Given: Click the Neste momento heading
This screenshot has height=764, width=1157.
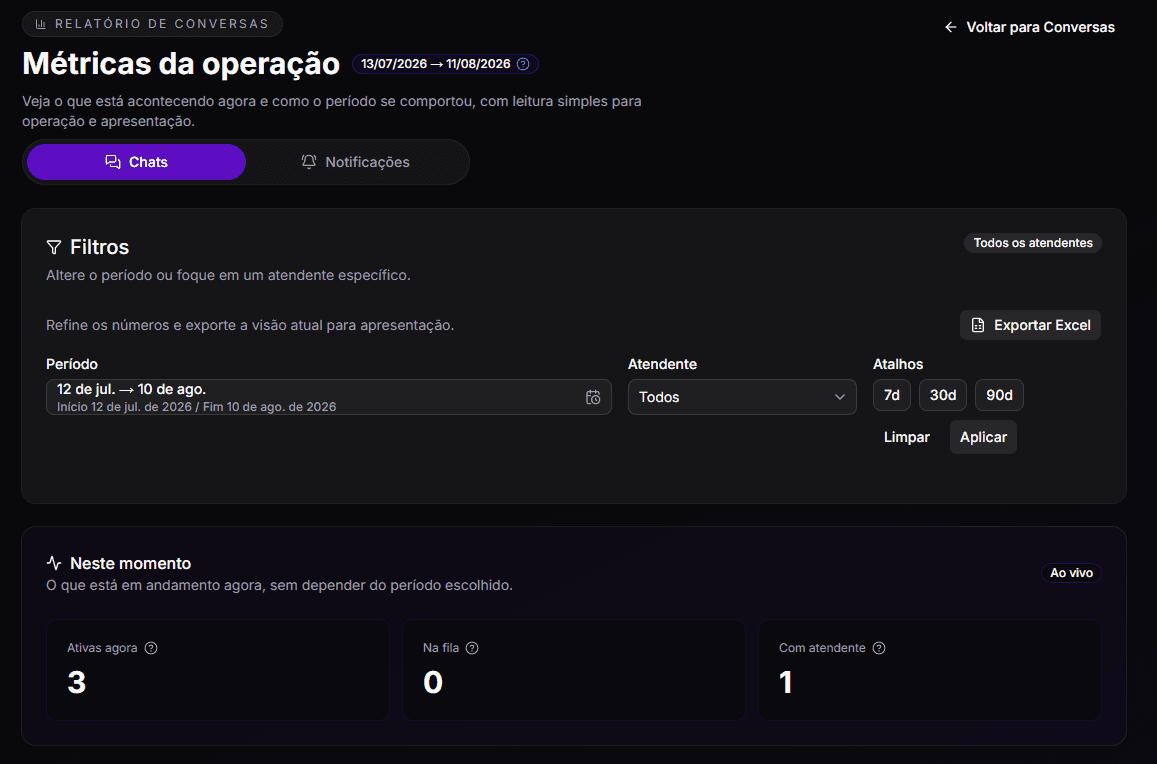Looking at the screenshot, I should coord(131,564).
